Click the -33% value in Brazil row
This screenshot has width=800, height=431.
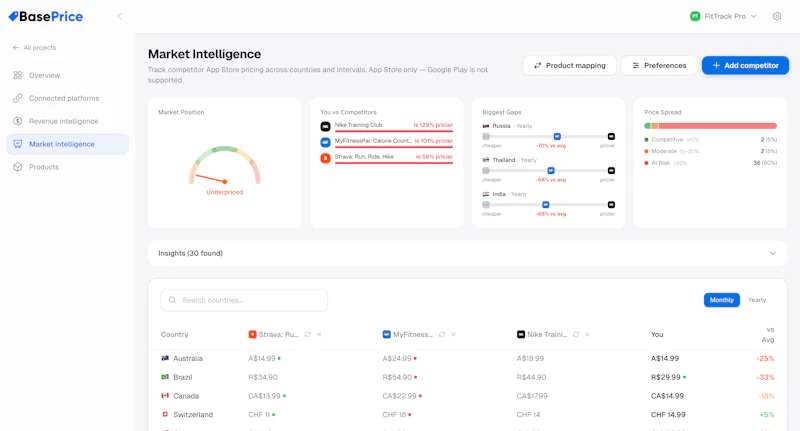(x=765, y=377)
